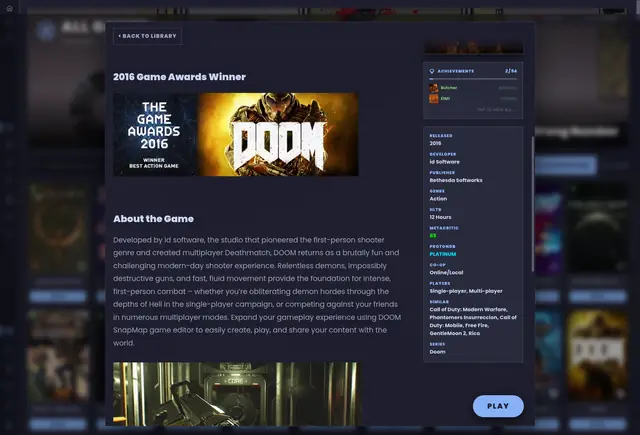Click the modal's vertical scrollbar
640x435 pixels.
[x=533, y=204]
